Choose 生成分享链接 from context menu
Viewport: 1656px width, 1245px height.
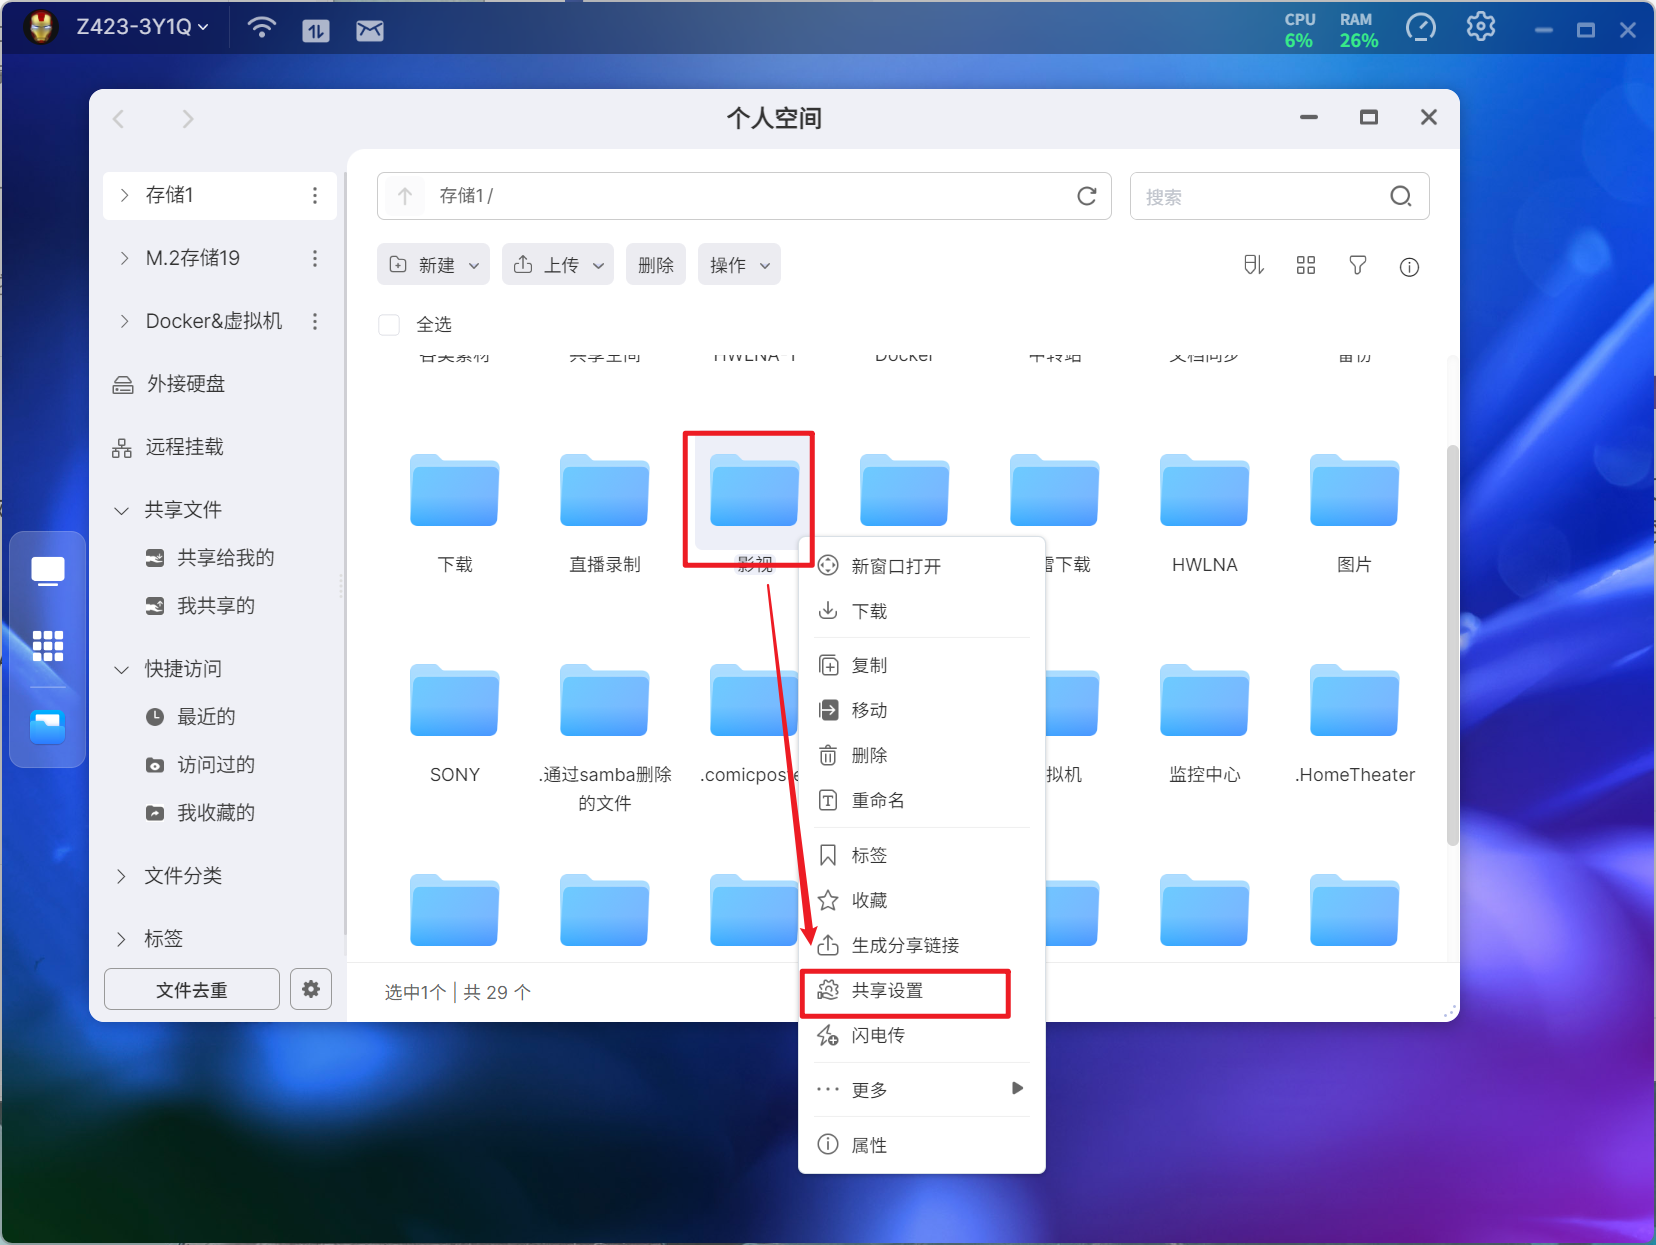(x=922, y=945)
